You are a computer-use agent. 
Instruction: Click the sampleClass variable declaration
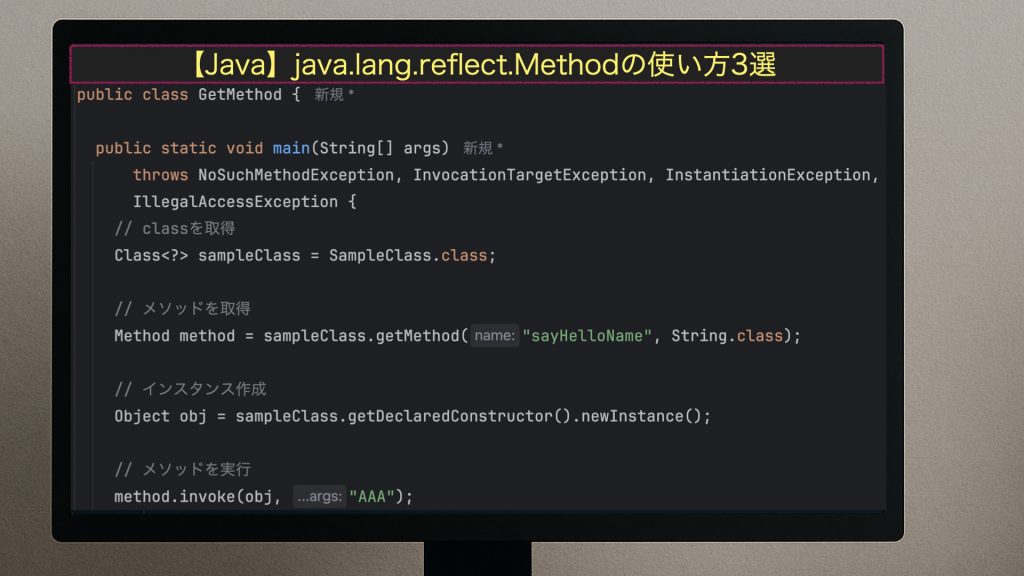pos(249,255)
